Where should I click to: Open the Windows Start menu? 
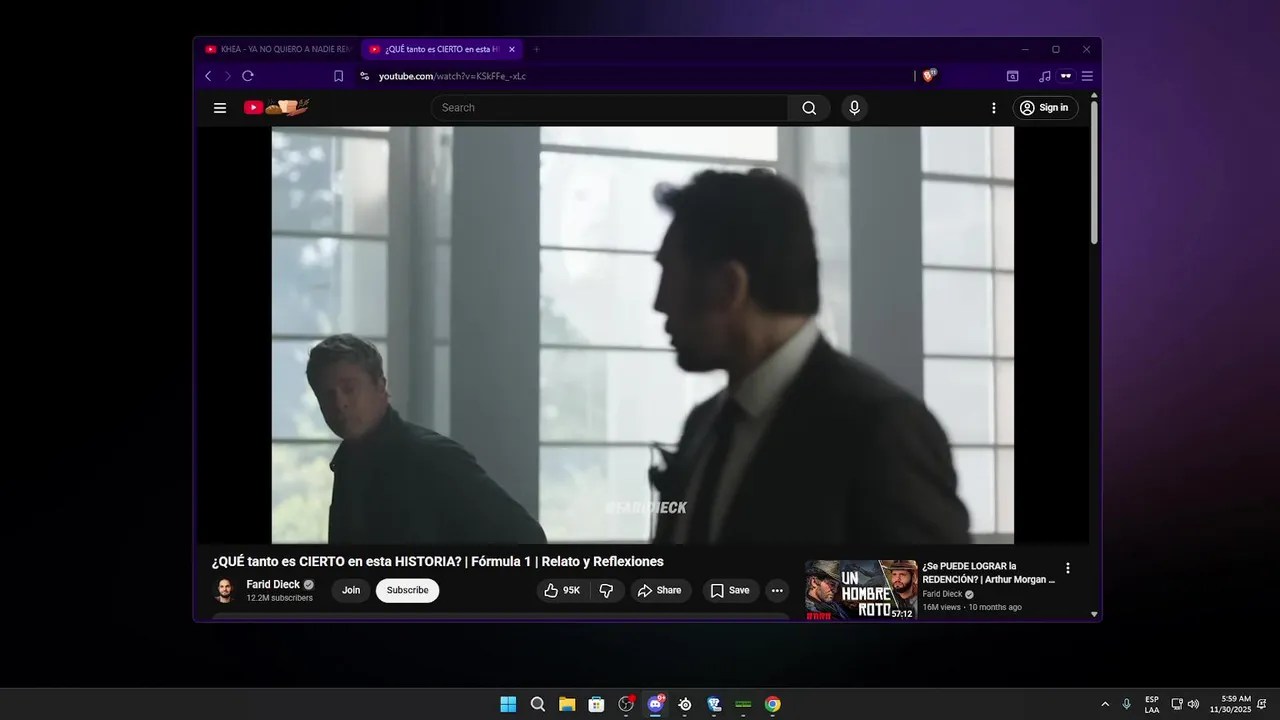(508, 704)
